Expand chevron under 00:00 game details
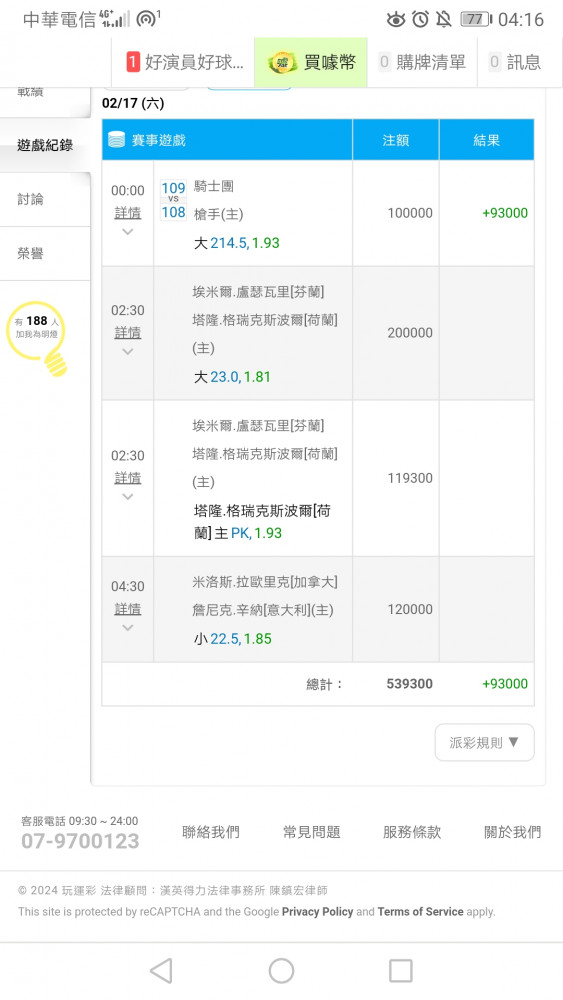 (128, 232)
